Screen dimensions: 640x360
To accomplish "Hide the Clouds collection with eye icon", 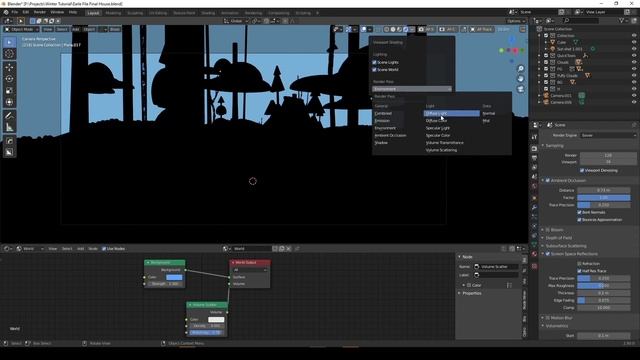I will tap(634, 62).
